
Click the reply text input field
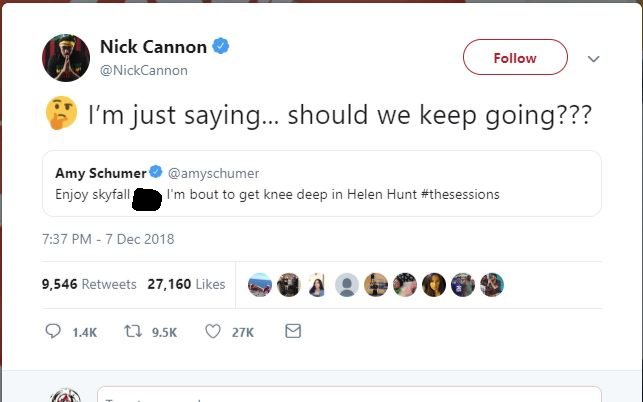[348, 395]
